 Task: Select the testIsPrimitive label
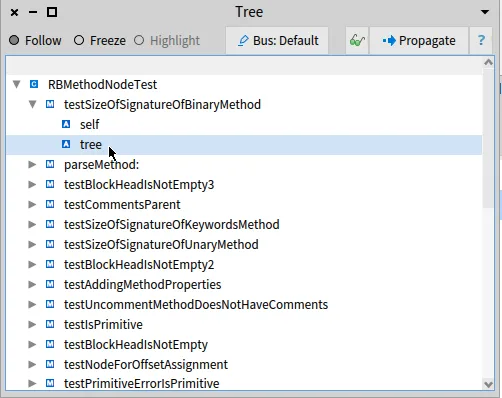pyautogui.click(x=103, y=324)
